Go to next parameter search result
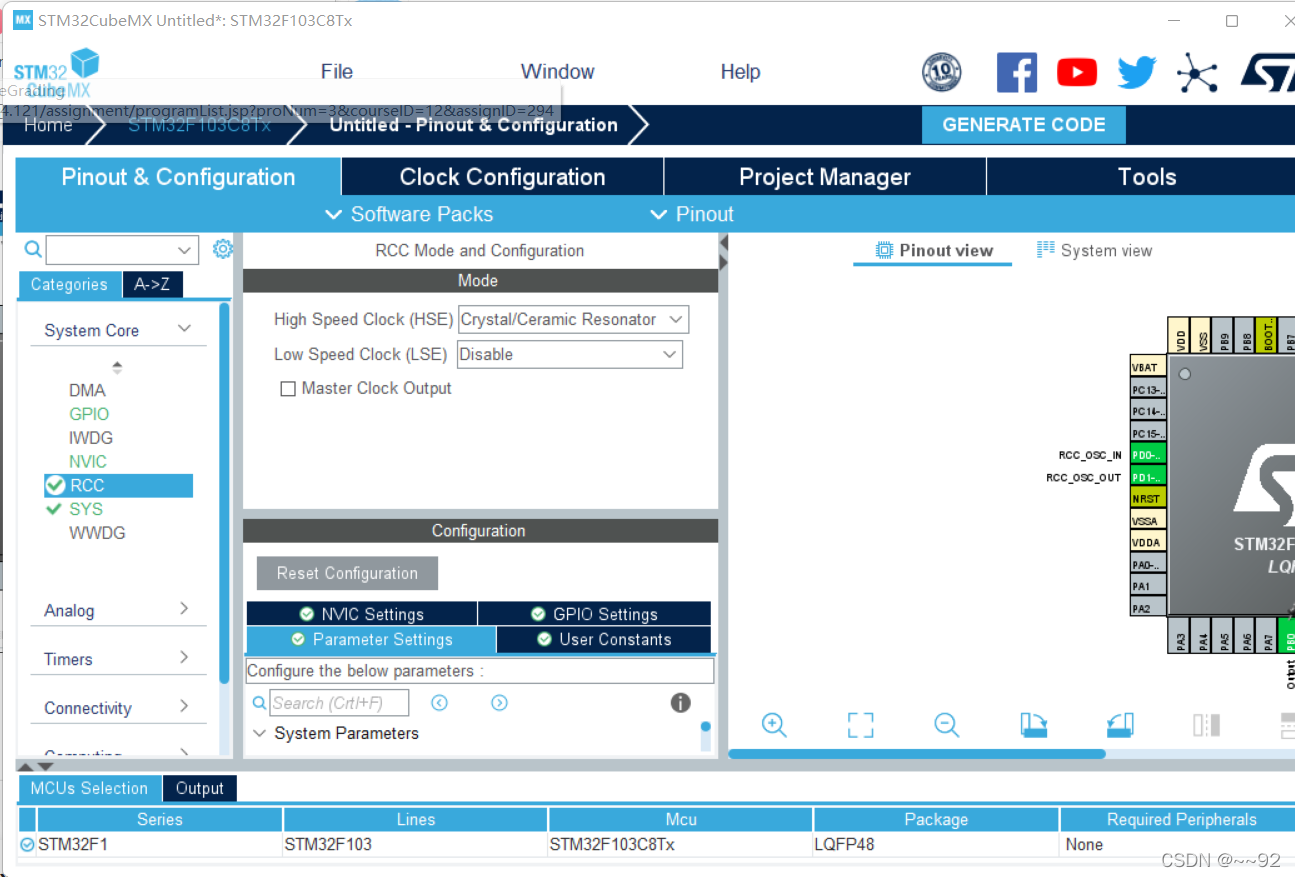The width and height of the screenshot is (1295, 877). [x=499, y=703]
